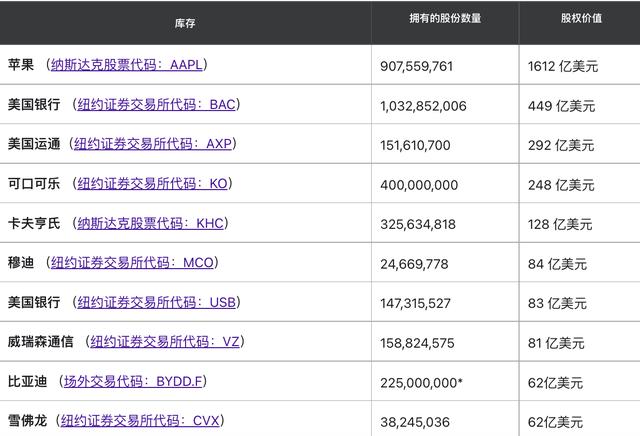Select the share count 325,634,818

pos(418,224)
